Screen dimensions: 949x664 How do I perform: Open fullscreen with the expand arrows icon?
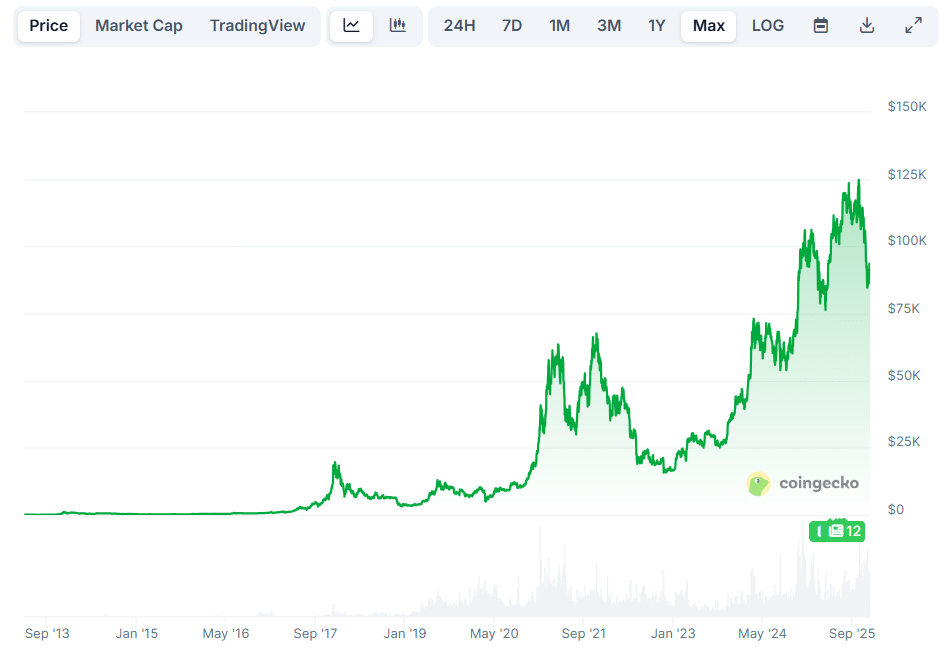coord(913,25)
